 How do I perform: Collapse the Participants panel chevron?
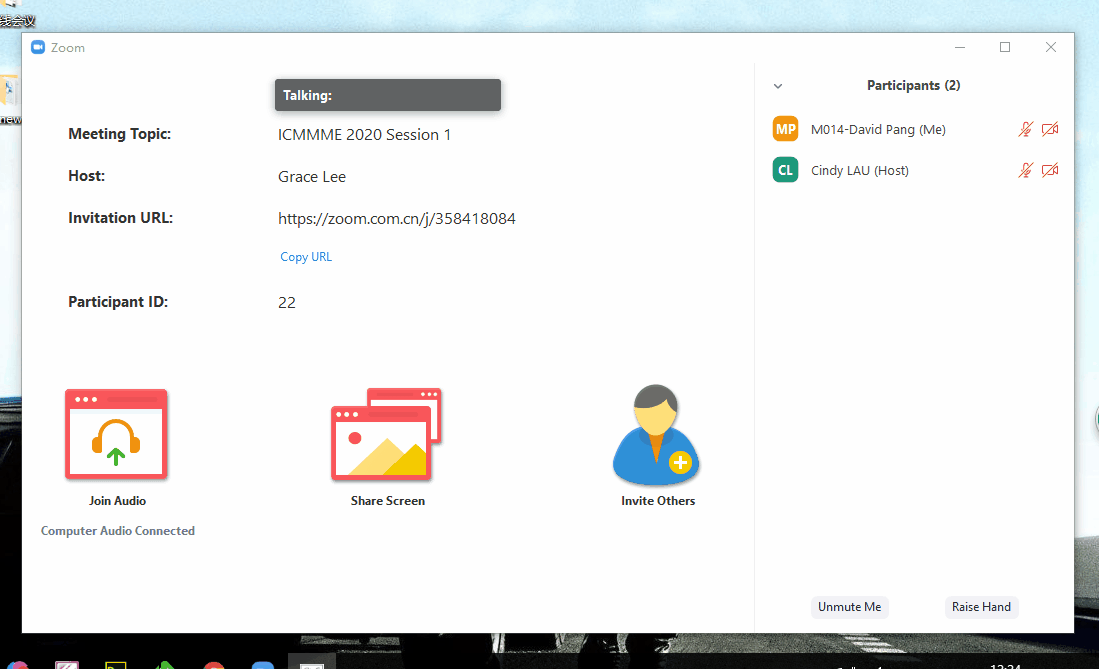778,86
